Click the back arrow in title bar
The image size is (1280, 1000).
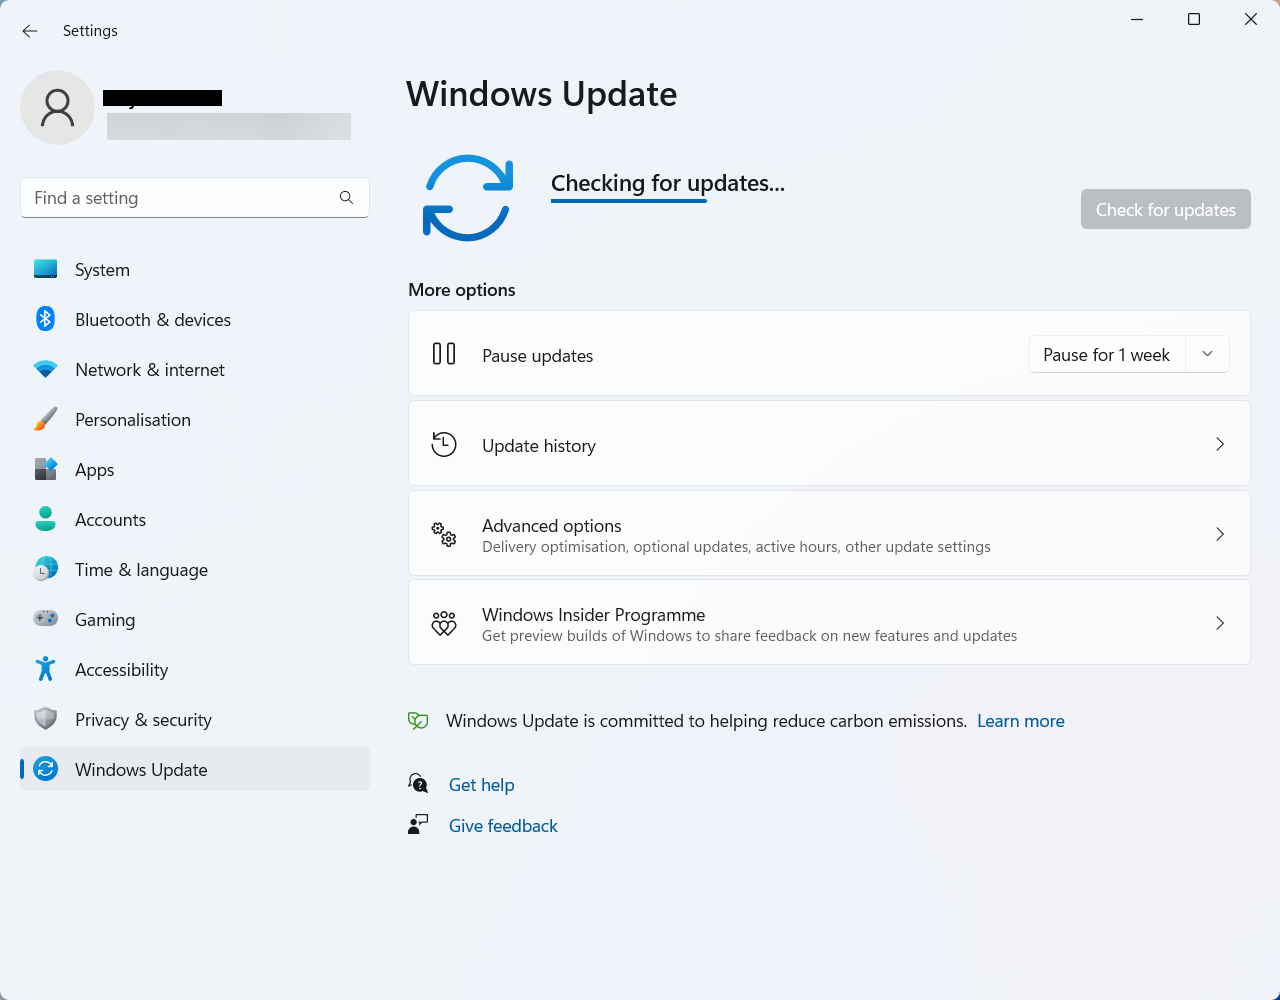pyautogui.click(x=30, y=31)
